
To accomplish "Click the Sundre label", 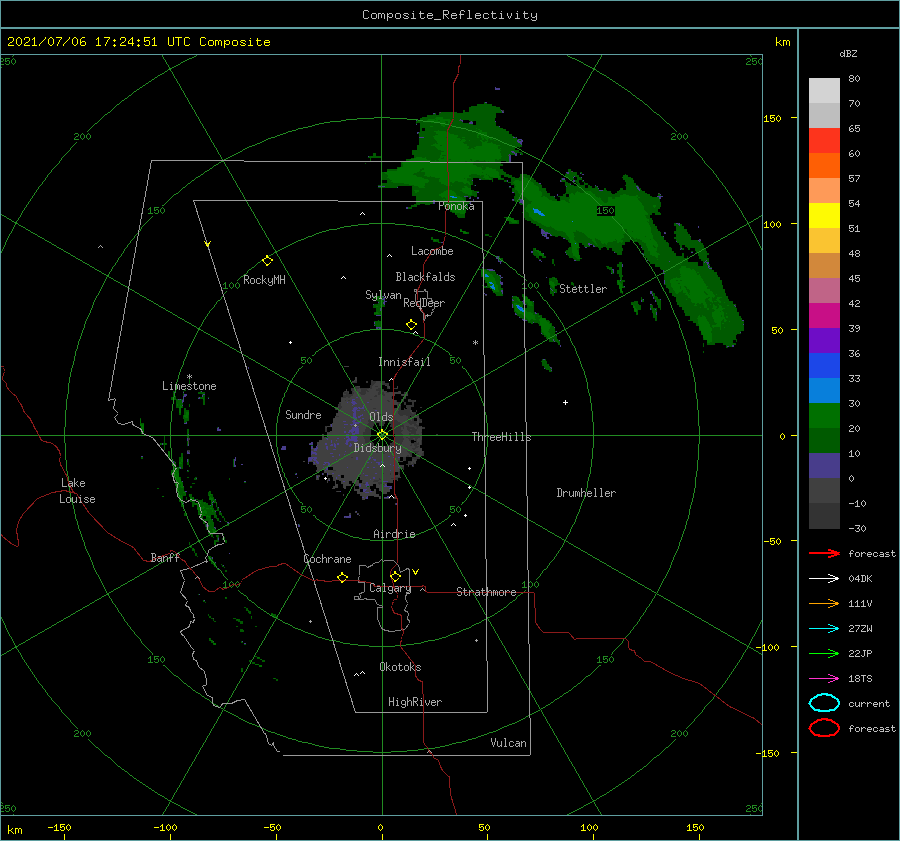I will (x=303, y=414).
